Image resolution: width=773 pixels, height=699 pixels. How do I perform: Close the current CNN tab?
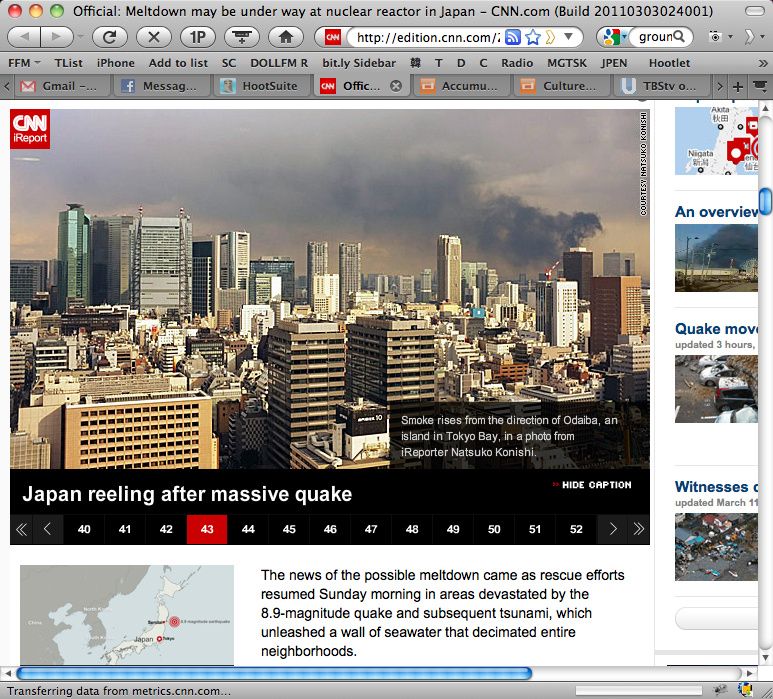click(395, 86)
